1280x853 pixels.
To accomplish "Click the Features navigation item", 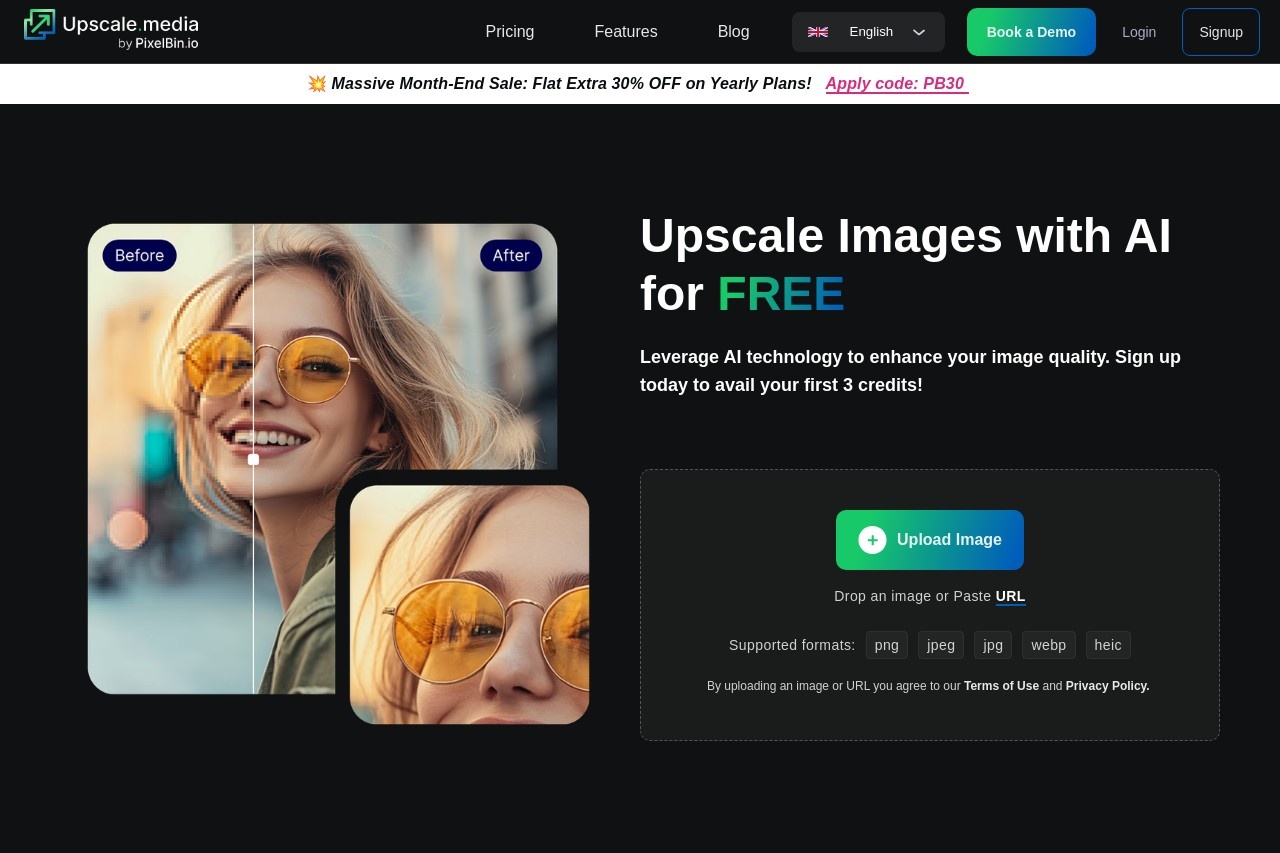I will (625, 31).
